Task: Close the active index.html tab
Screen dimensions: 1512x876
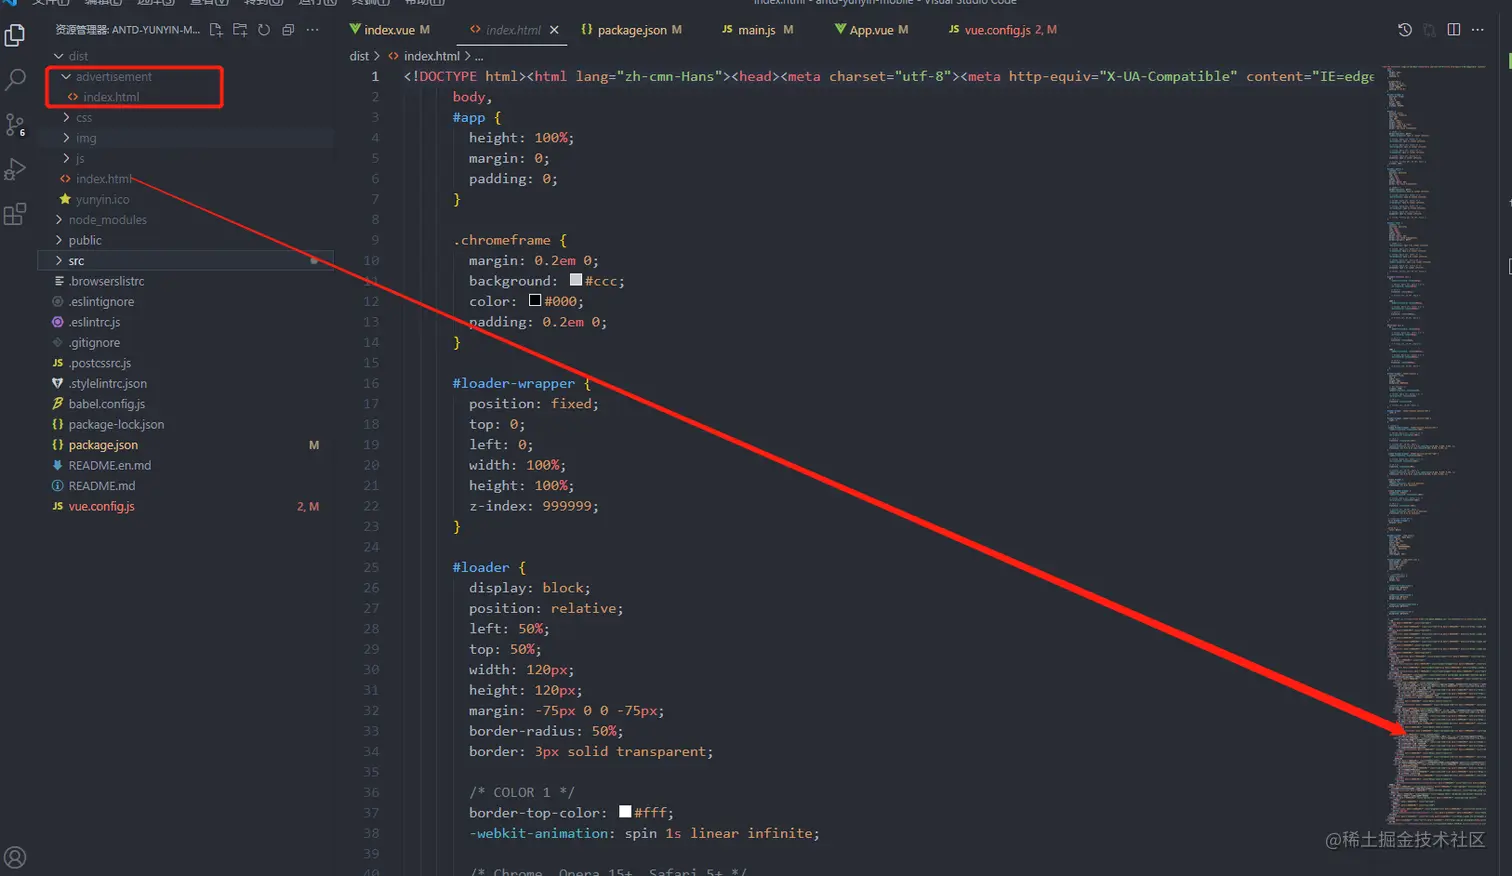Action: [555, 30]
